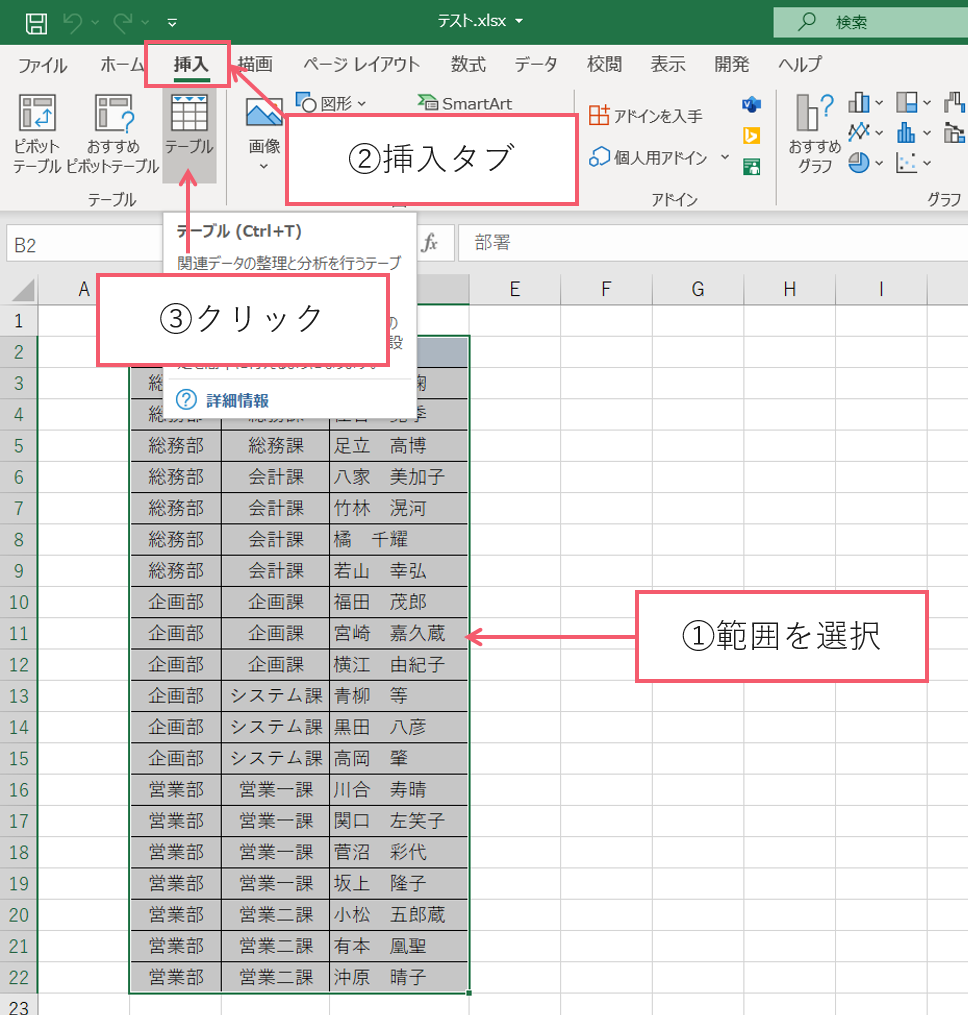The height and width of the screenshot is (1015, 968).
Task: Open the Data (データ) tab
Action: click(x=536, y=65)
